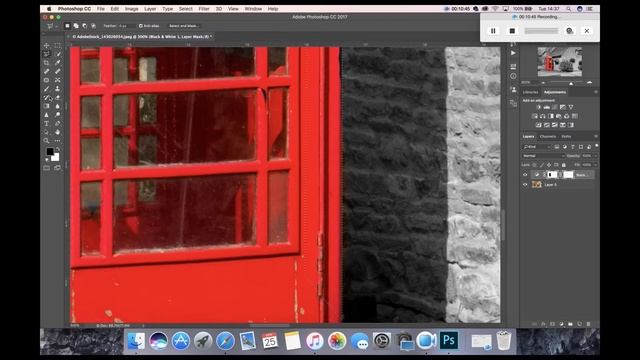Toggle Quick Mask mode
This screenshot has width=640, height=360.
pyautogui.click(x=47, y=168)
